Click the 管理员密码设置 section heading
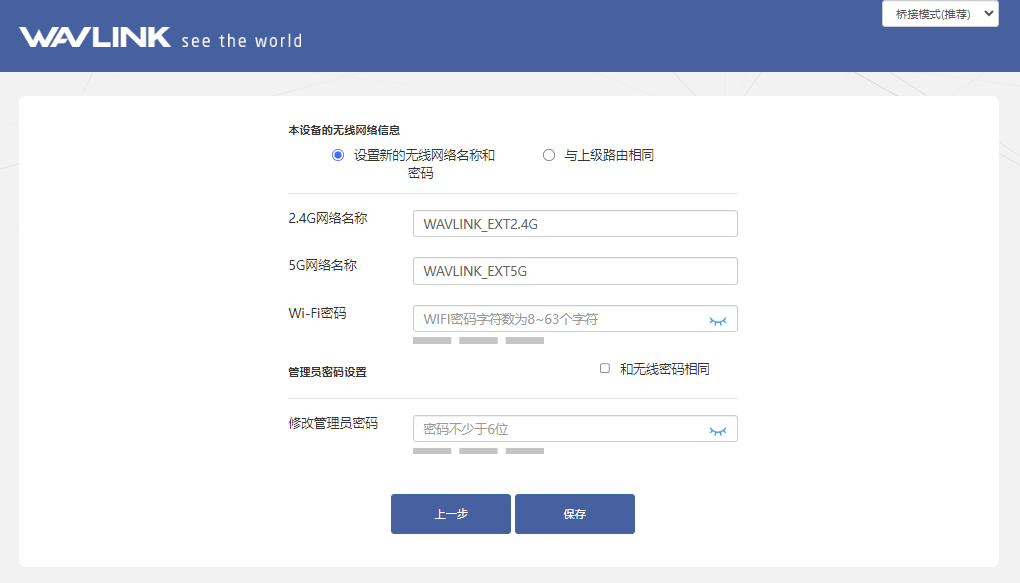Image resolution: width=1020 pixels, height=583 pixels. [327, 372]
